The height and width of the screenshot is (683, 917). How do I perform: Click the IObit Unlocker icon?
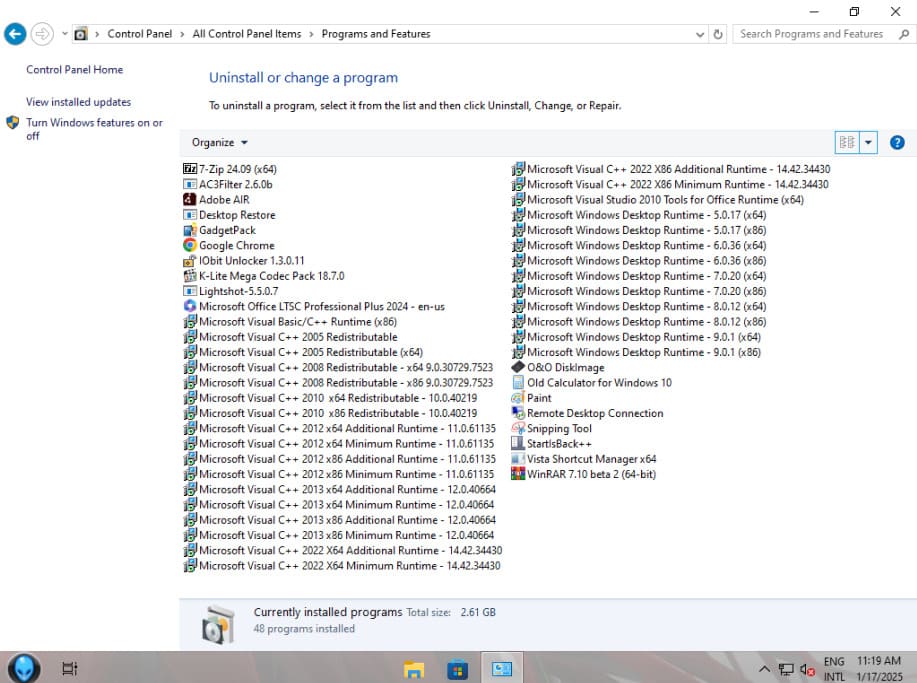pyautogui.click(x=189, y=261)
